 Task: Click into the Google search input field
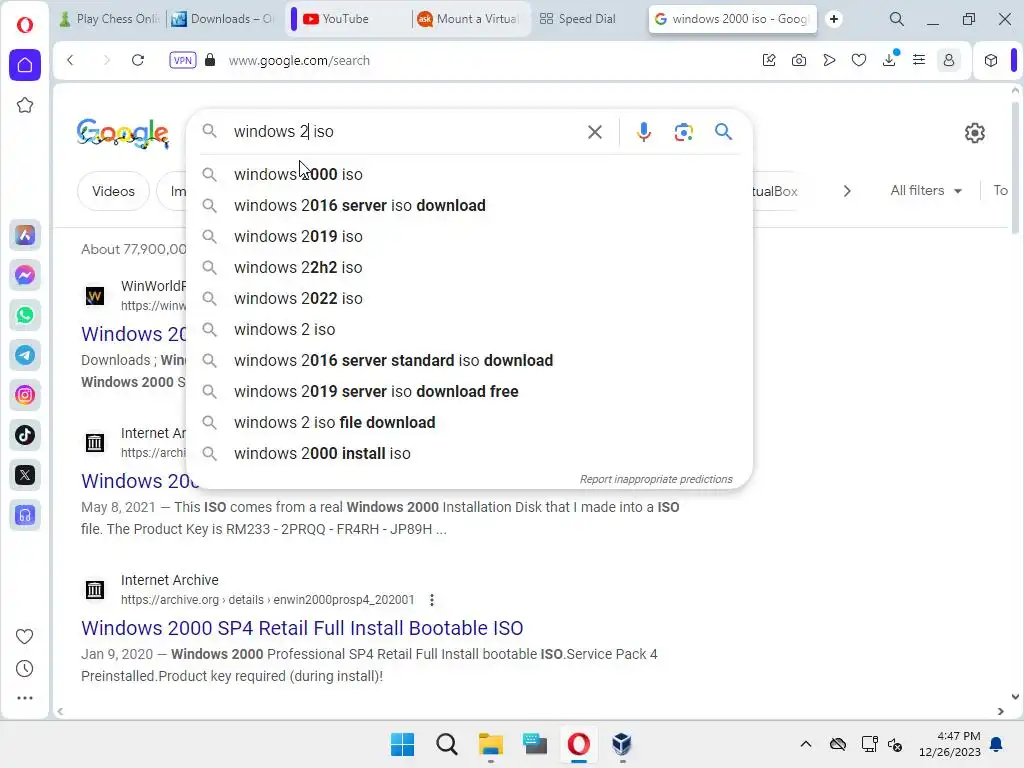(x=405, y=132)
